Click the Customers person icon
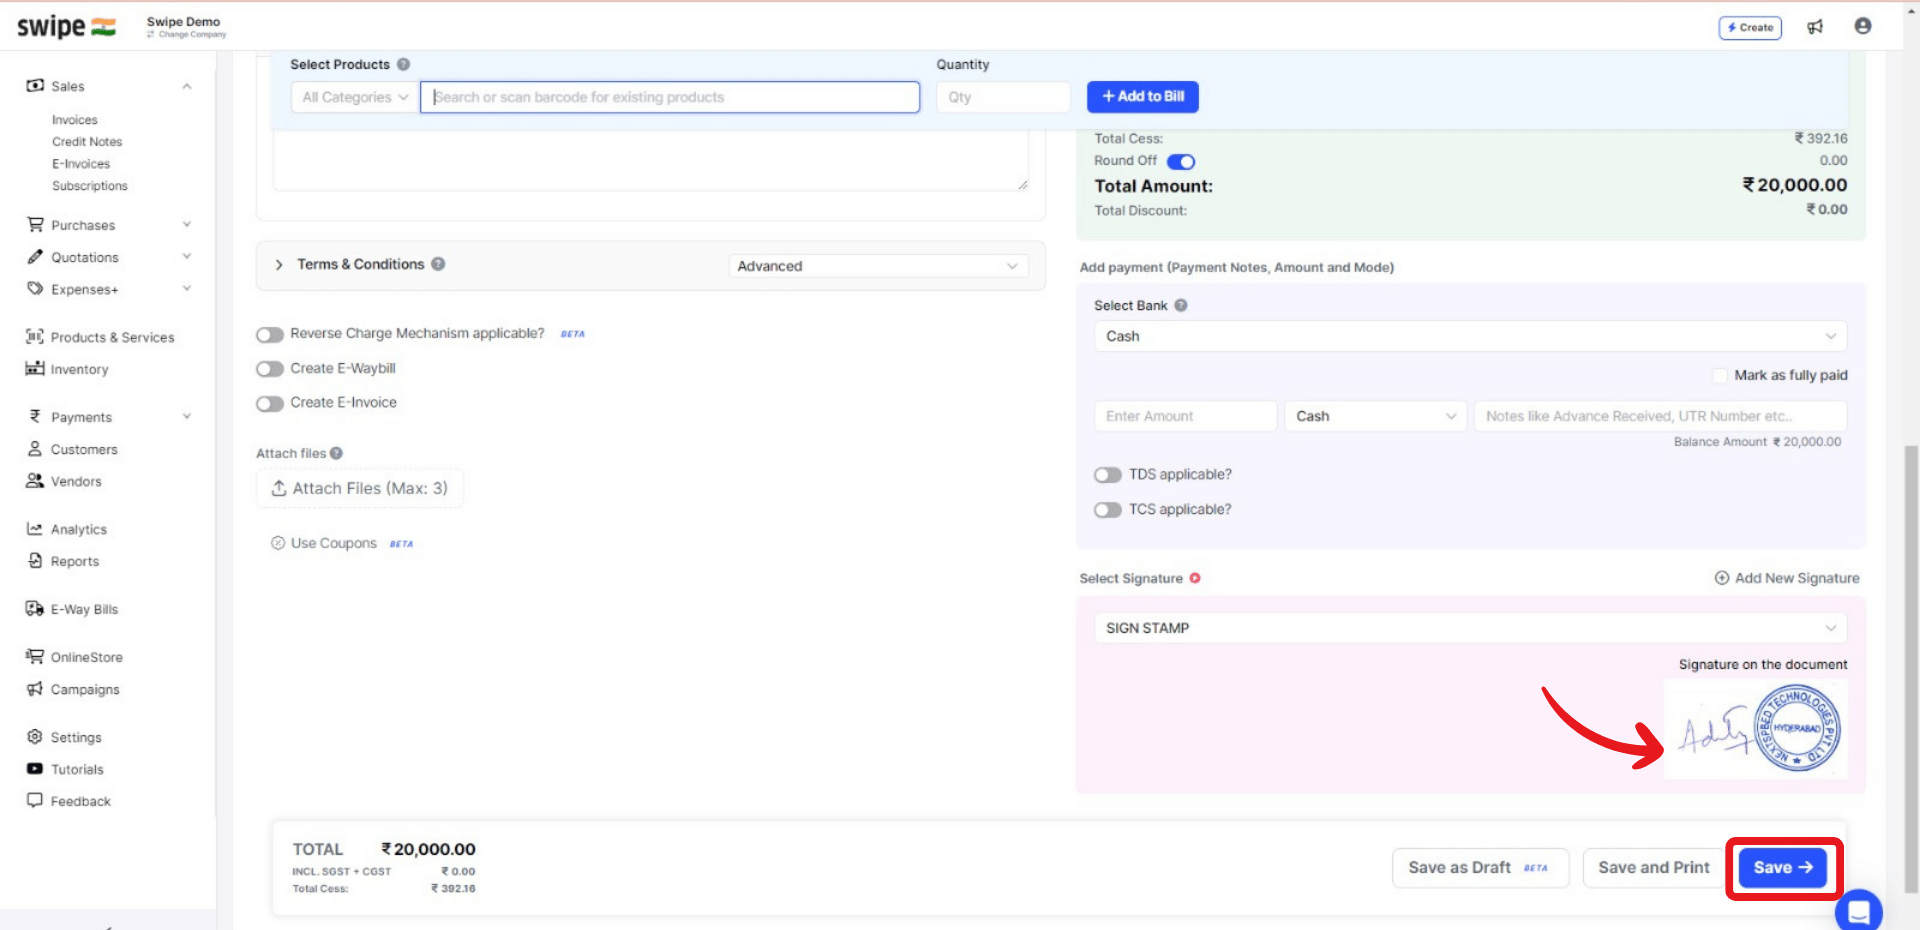The image size is (1920, 930). tap(35, 449)
